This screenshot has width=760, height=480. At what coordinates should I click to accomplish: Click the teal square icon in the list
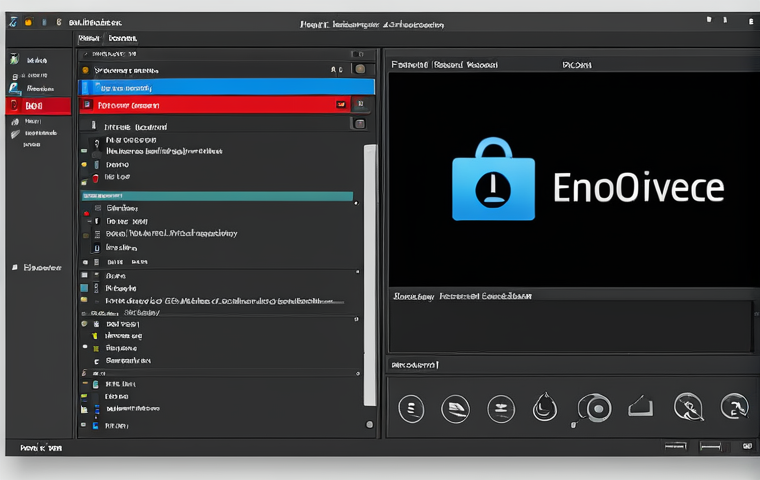click(84, 288)
